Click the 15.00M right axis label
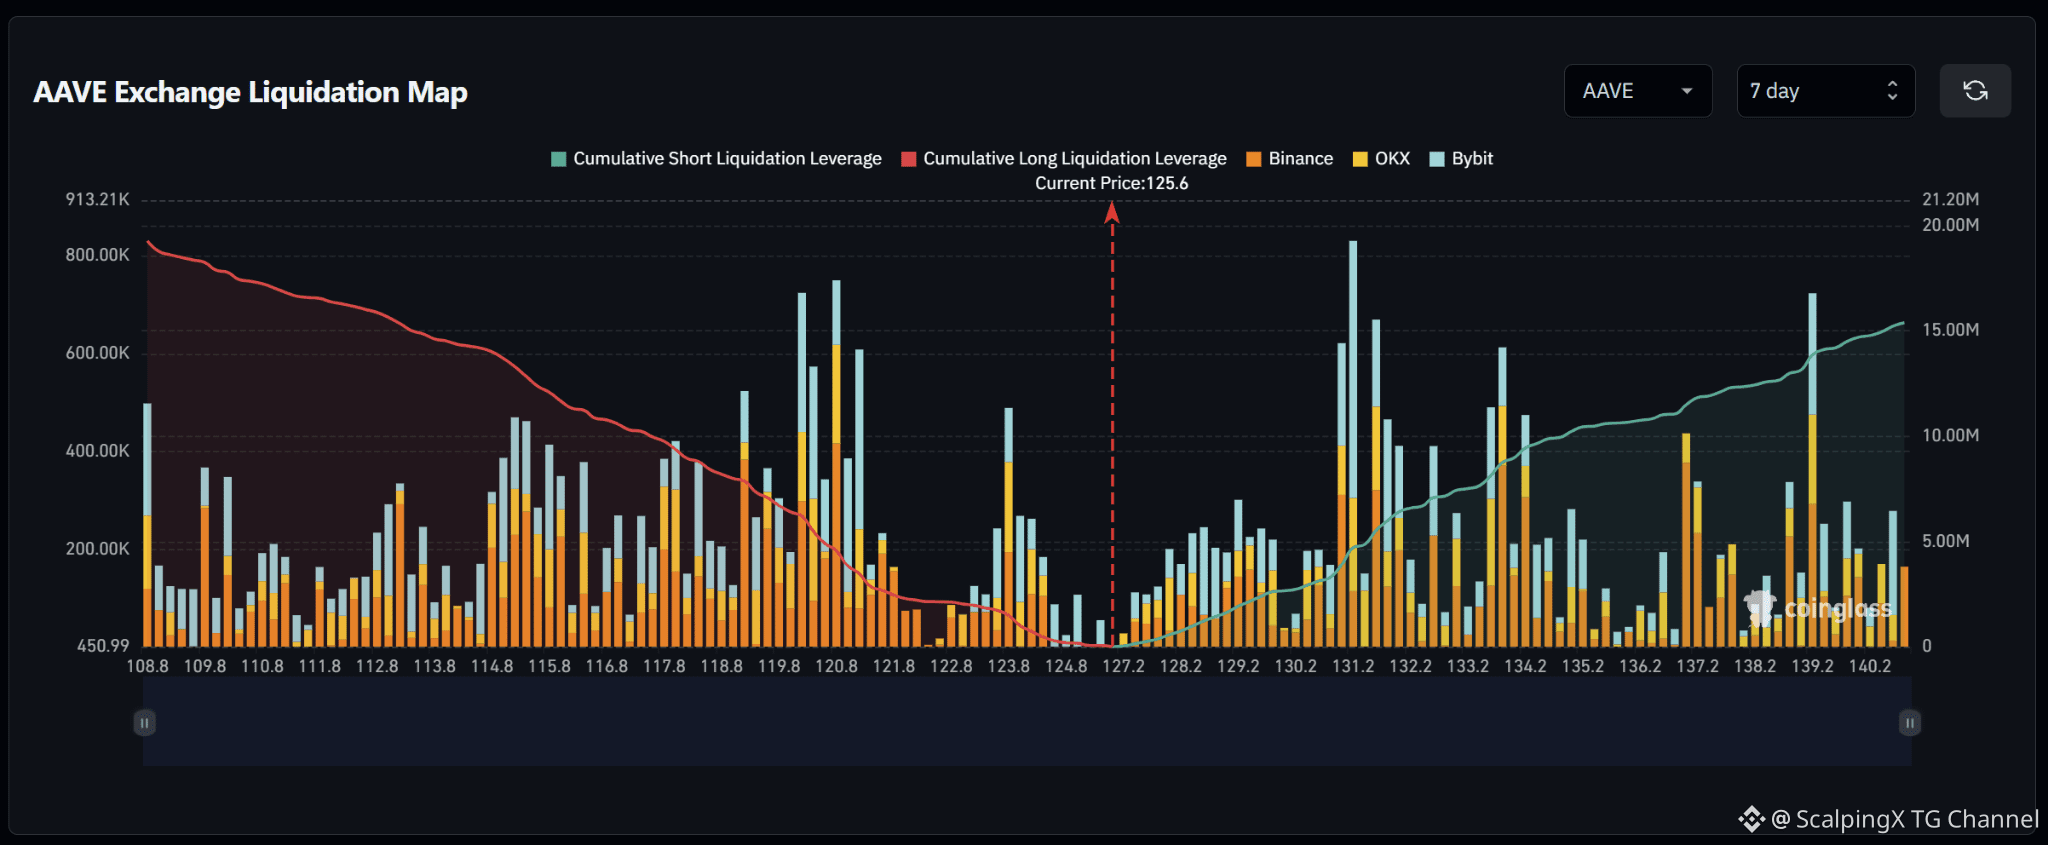Image resolution: width=2048 pixels, height=845 pixels. pos(1951,330)
